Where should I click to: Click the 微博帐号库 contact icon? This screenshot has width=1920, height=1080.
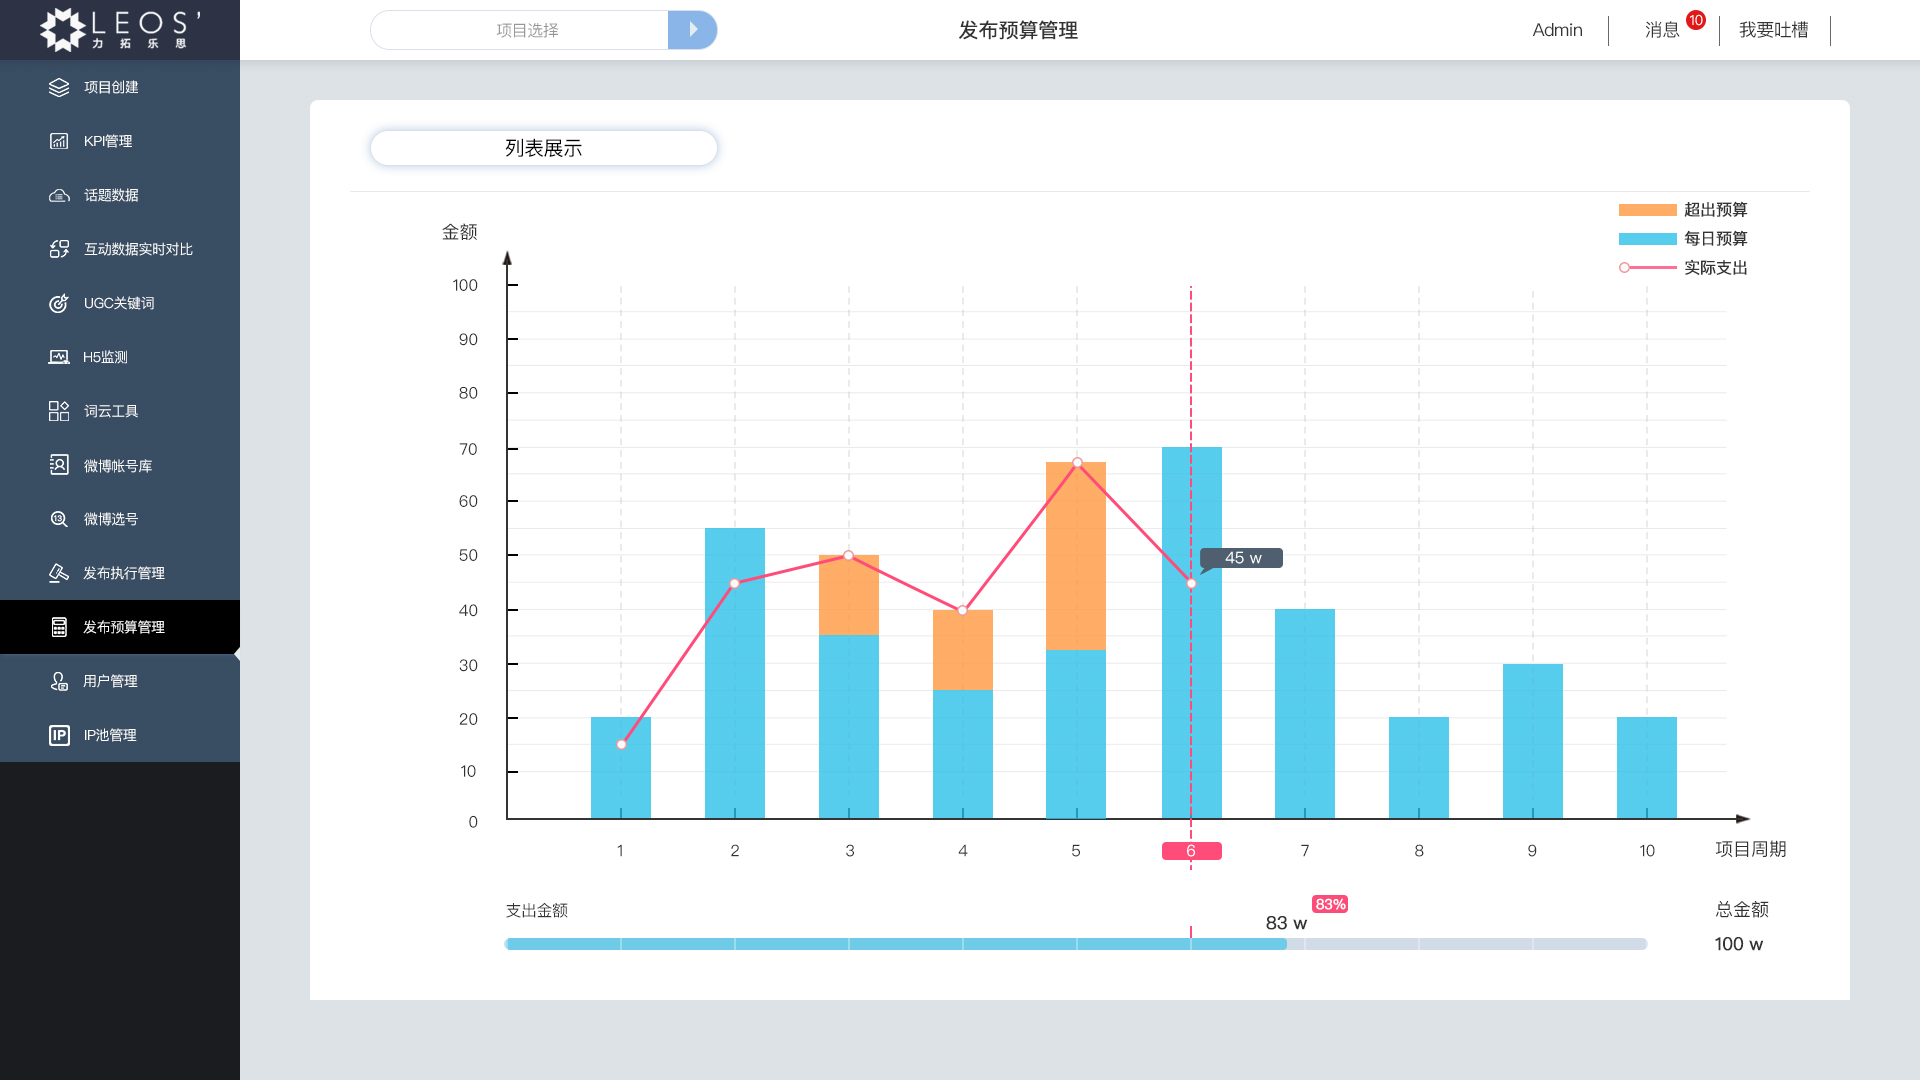click(59, 465)
